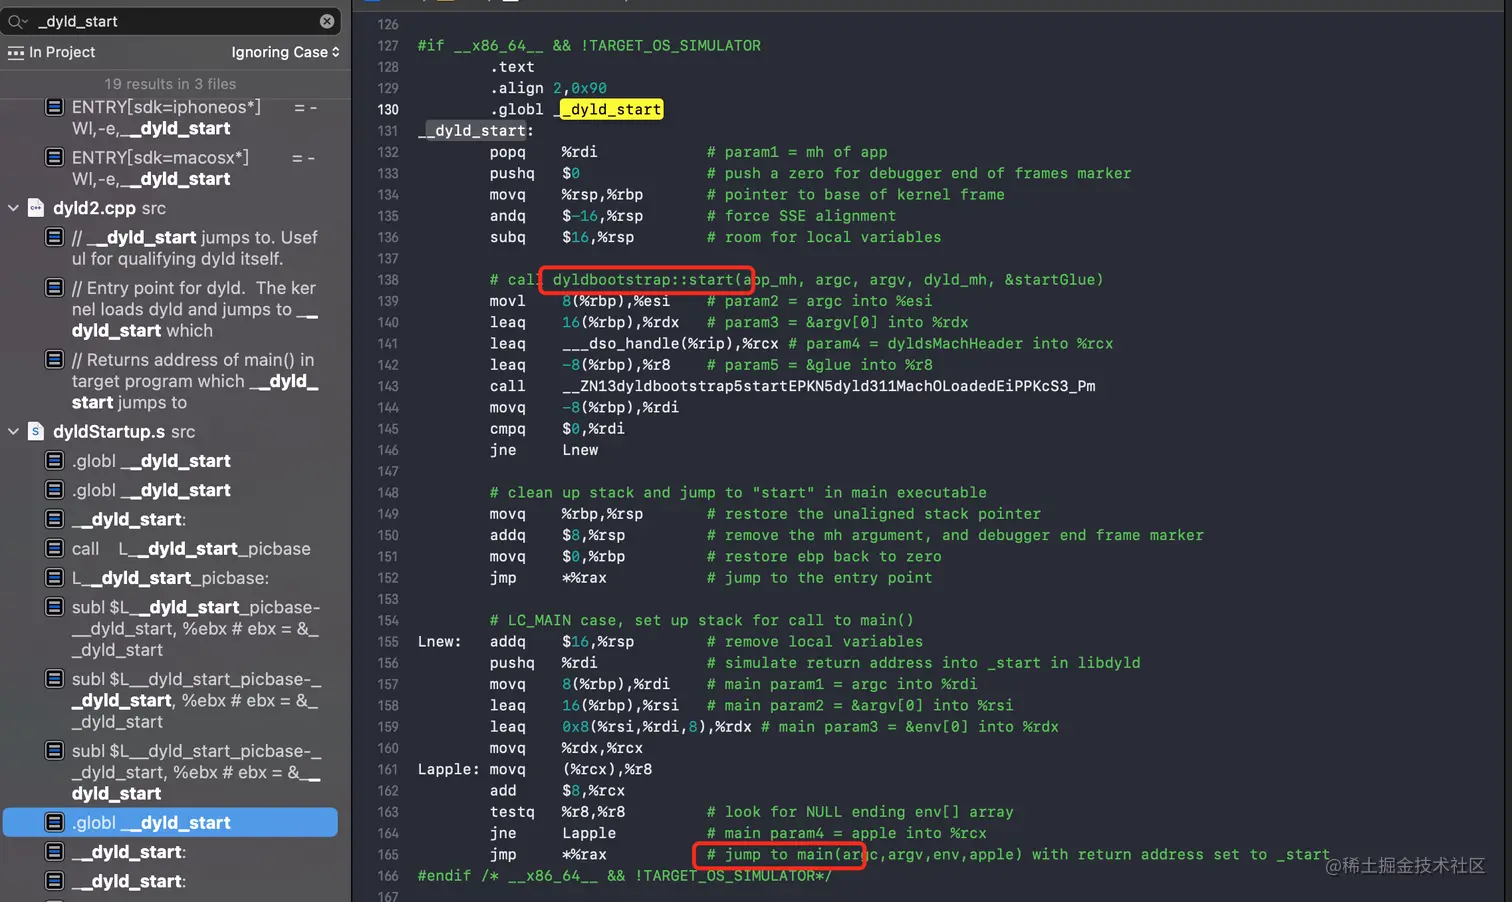
Task: Click comment '# clean up stack and jump'
Action: coord(738,492)
